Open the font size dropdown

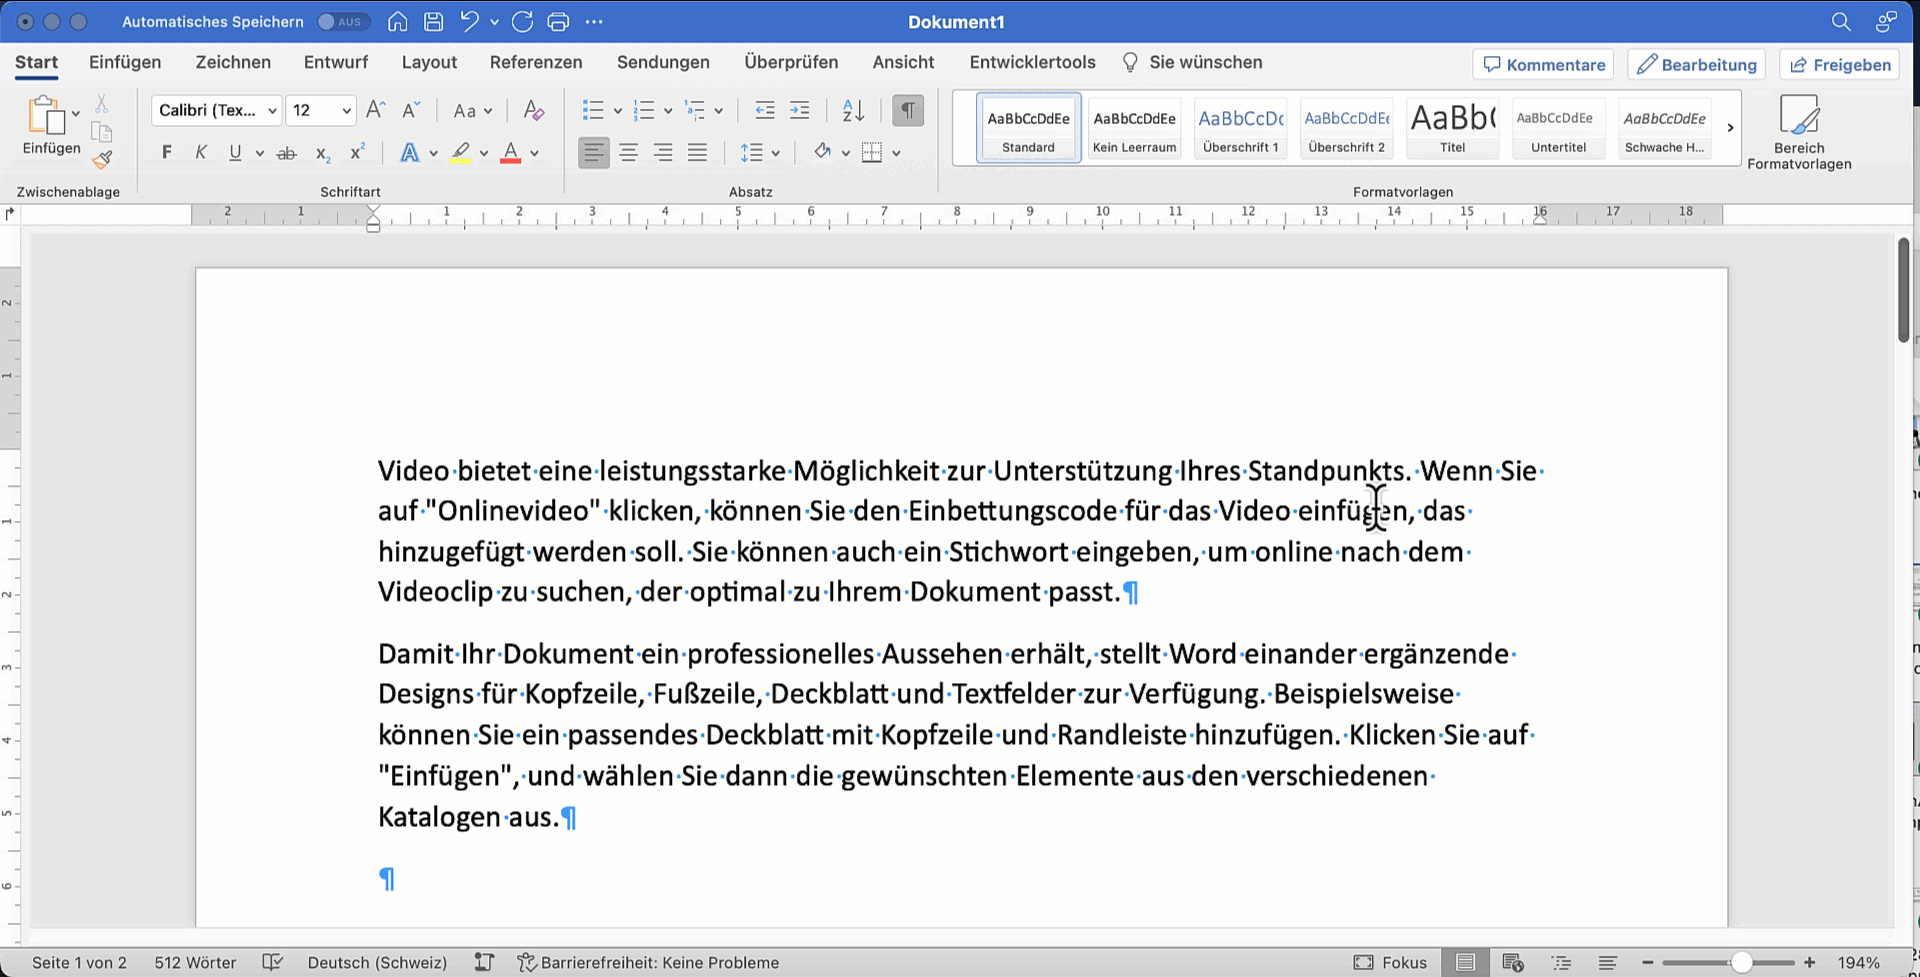pyautogui.click(x=346, y=110)
